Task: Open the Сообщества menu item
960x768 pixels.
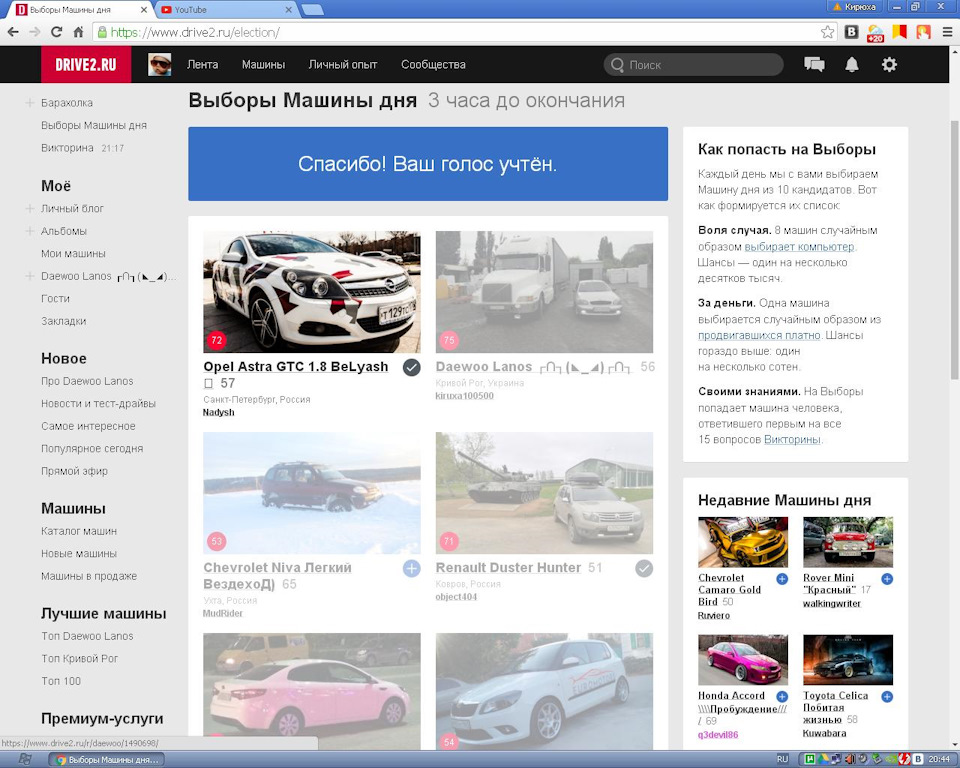Action: coord(433,64)
